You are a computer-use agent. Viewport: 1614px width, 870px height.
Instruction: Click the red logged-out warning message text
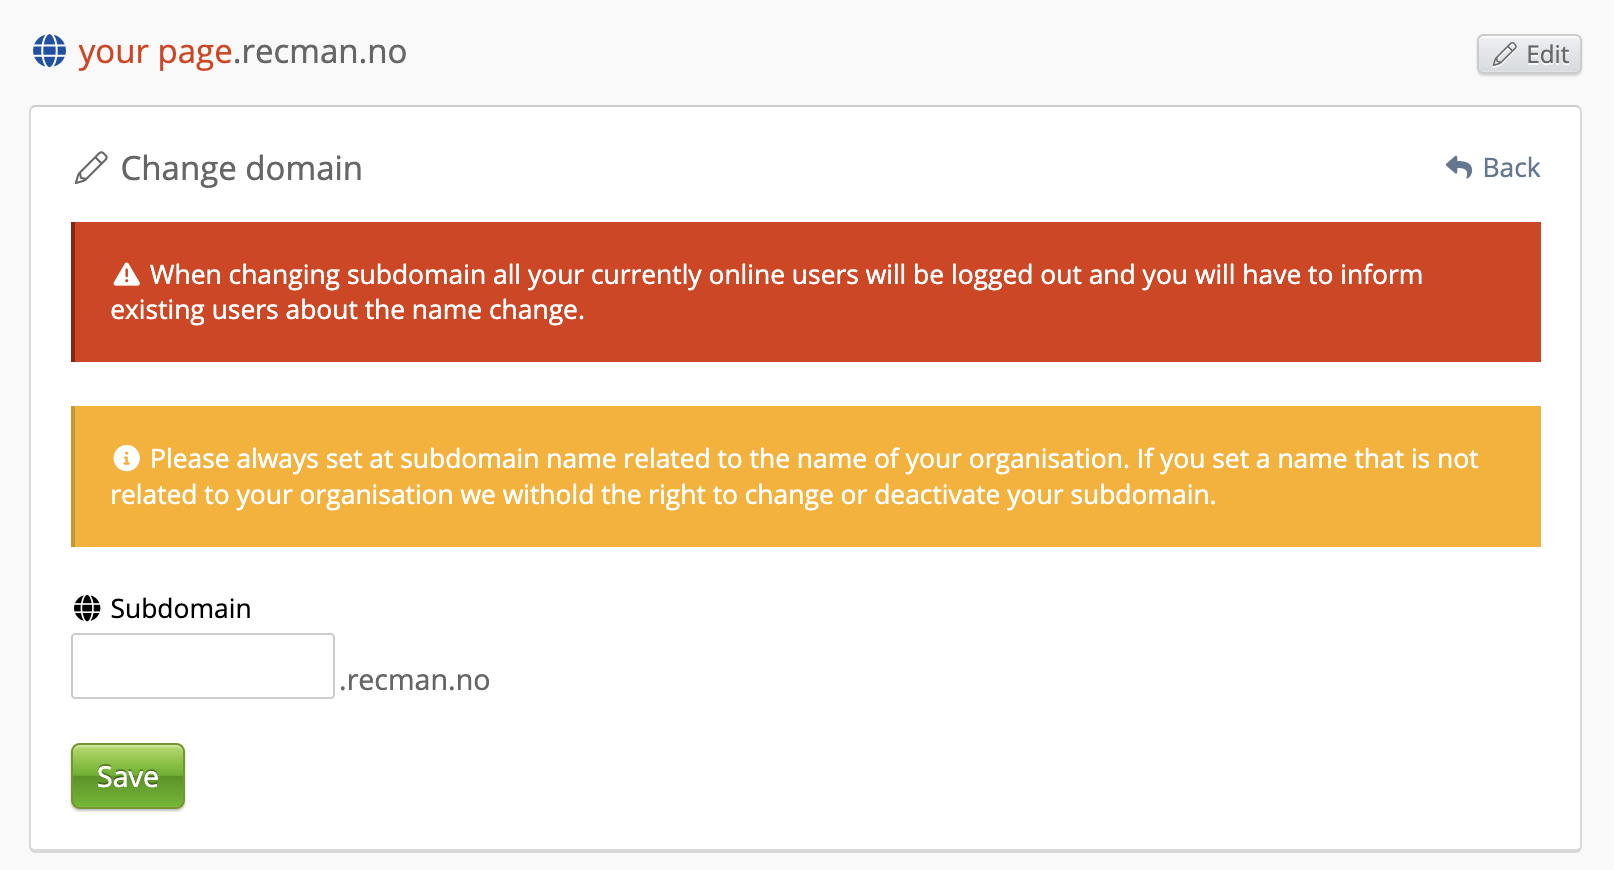pyautogui.click(x=785, y=274)
